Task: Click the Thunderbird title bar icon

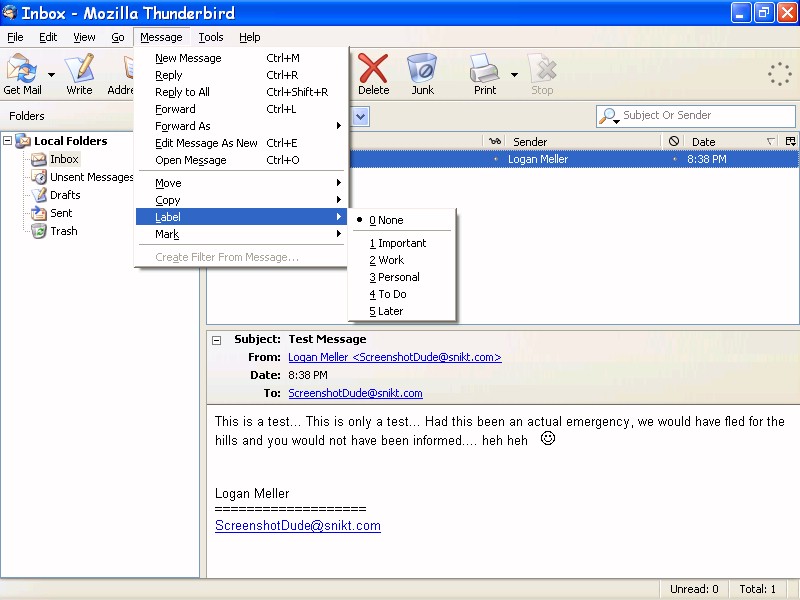Action: click(9, 12)
